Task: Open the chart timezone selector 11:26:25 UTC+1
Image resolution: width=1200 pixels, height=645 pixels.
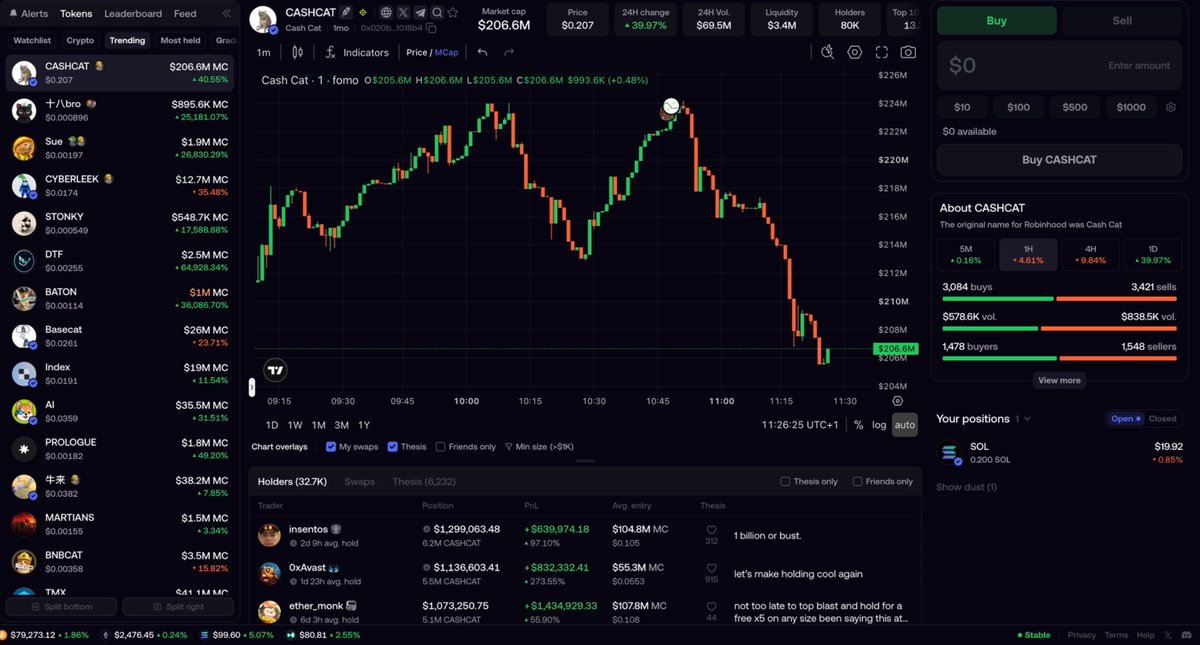Action: (x=800, y=424)
